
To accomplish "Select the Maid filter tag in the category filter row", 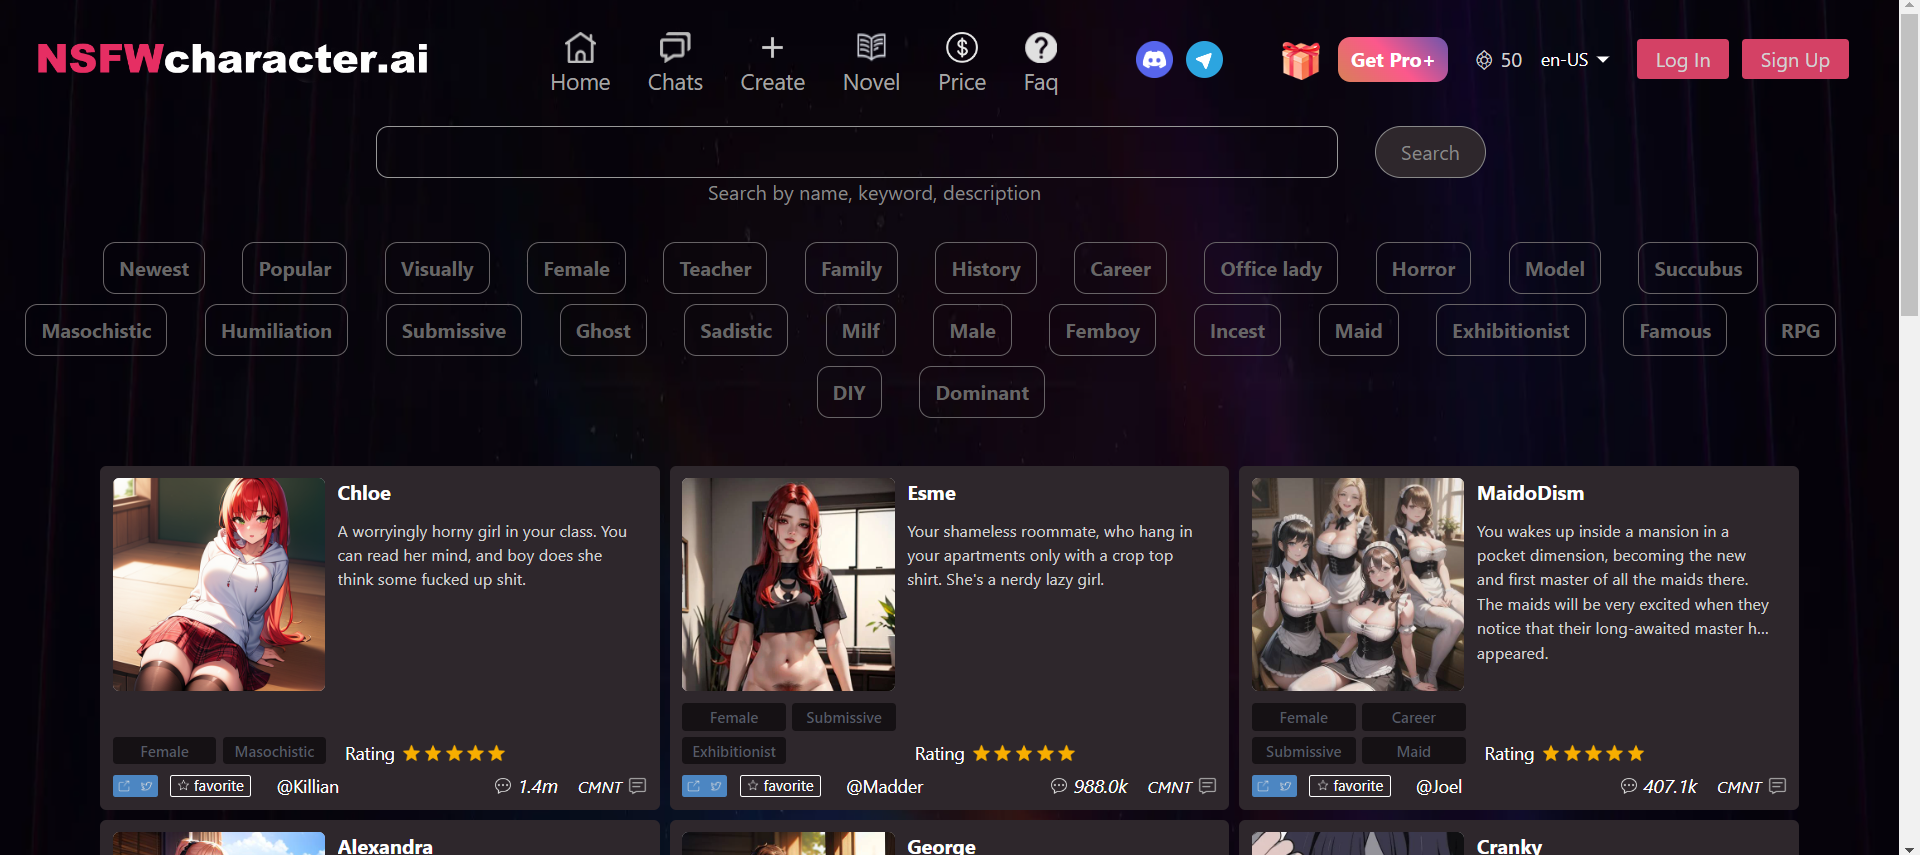I will pyautogui.click(x=1358, y=330).
